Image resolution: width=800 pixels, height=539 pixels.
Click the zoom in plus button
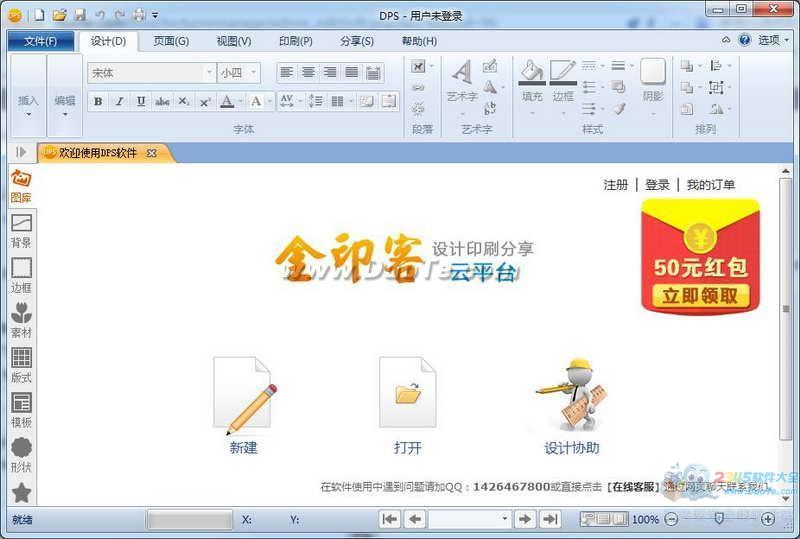[768, 519]
